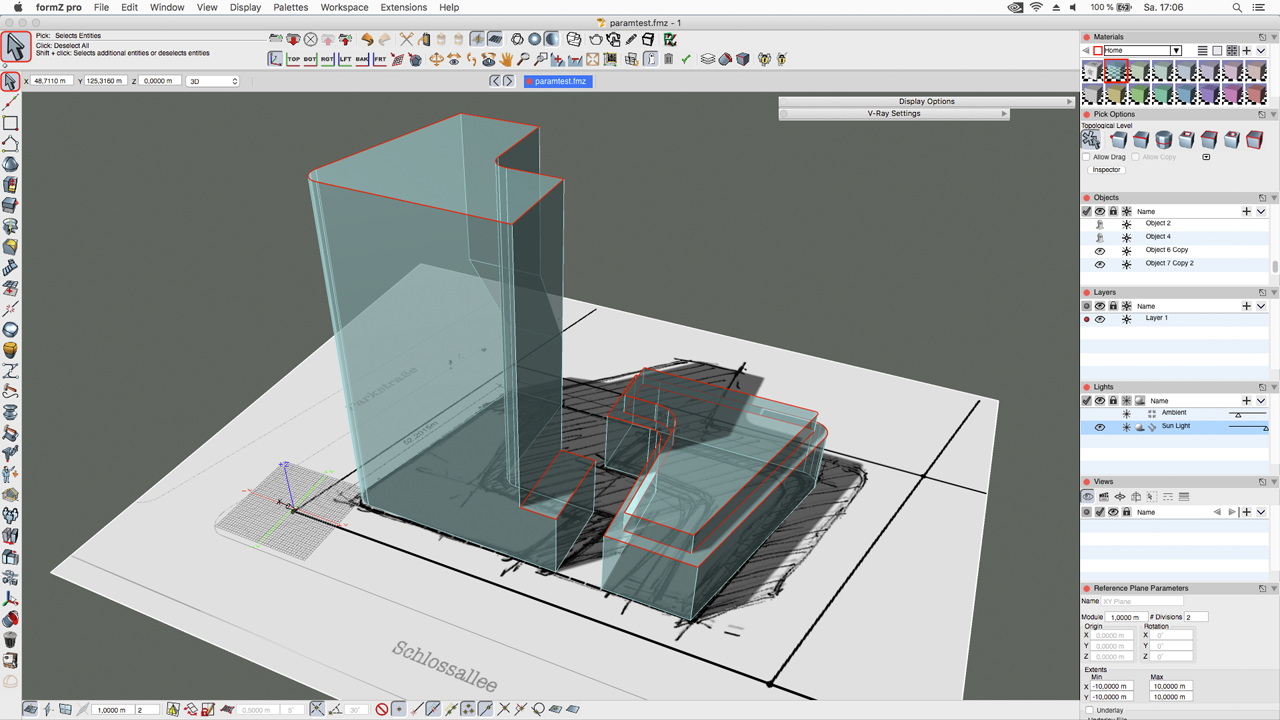Click the Zoom magnifier tool
Screen dimensions: 1280x720
[523, 60]
